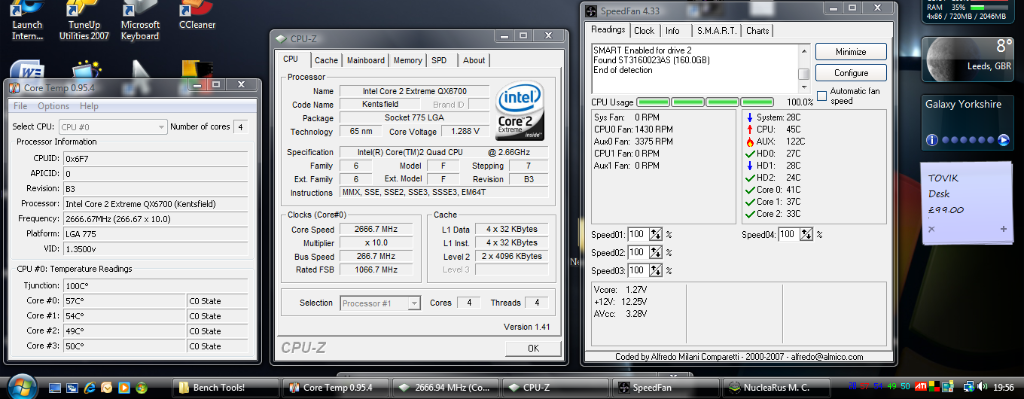This screenshot has height=399, width=1024.
Task: Click the OK button in CPU-Z
Action: pos(533,348)
